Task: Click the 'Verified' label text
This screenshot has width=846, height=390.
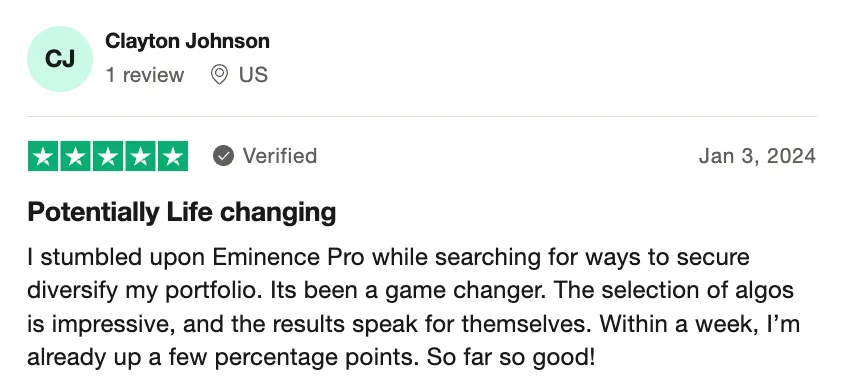Action: (x=279, y=156)
